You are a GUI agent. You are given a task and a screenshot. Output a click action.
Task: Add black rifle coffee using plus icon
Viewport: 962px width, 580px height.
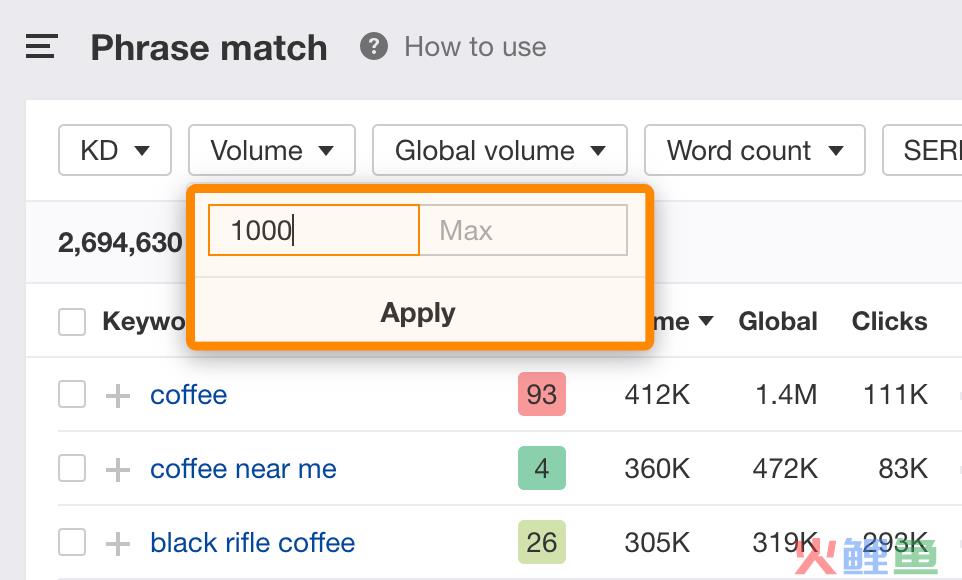tap(117, 544)
